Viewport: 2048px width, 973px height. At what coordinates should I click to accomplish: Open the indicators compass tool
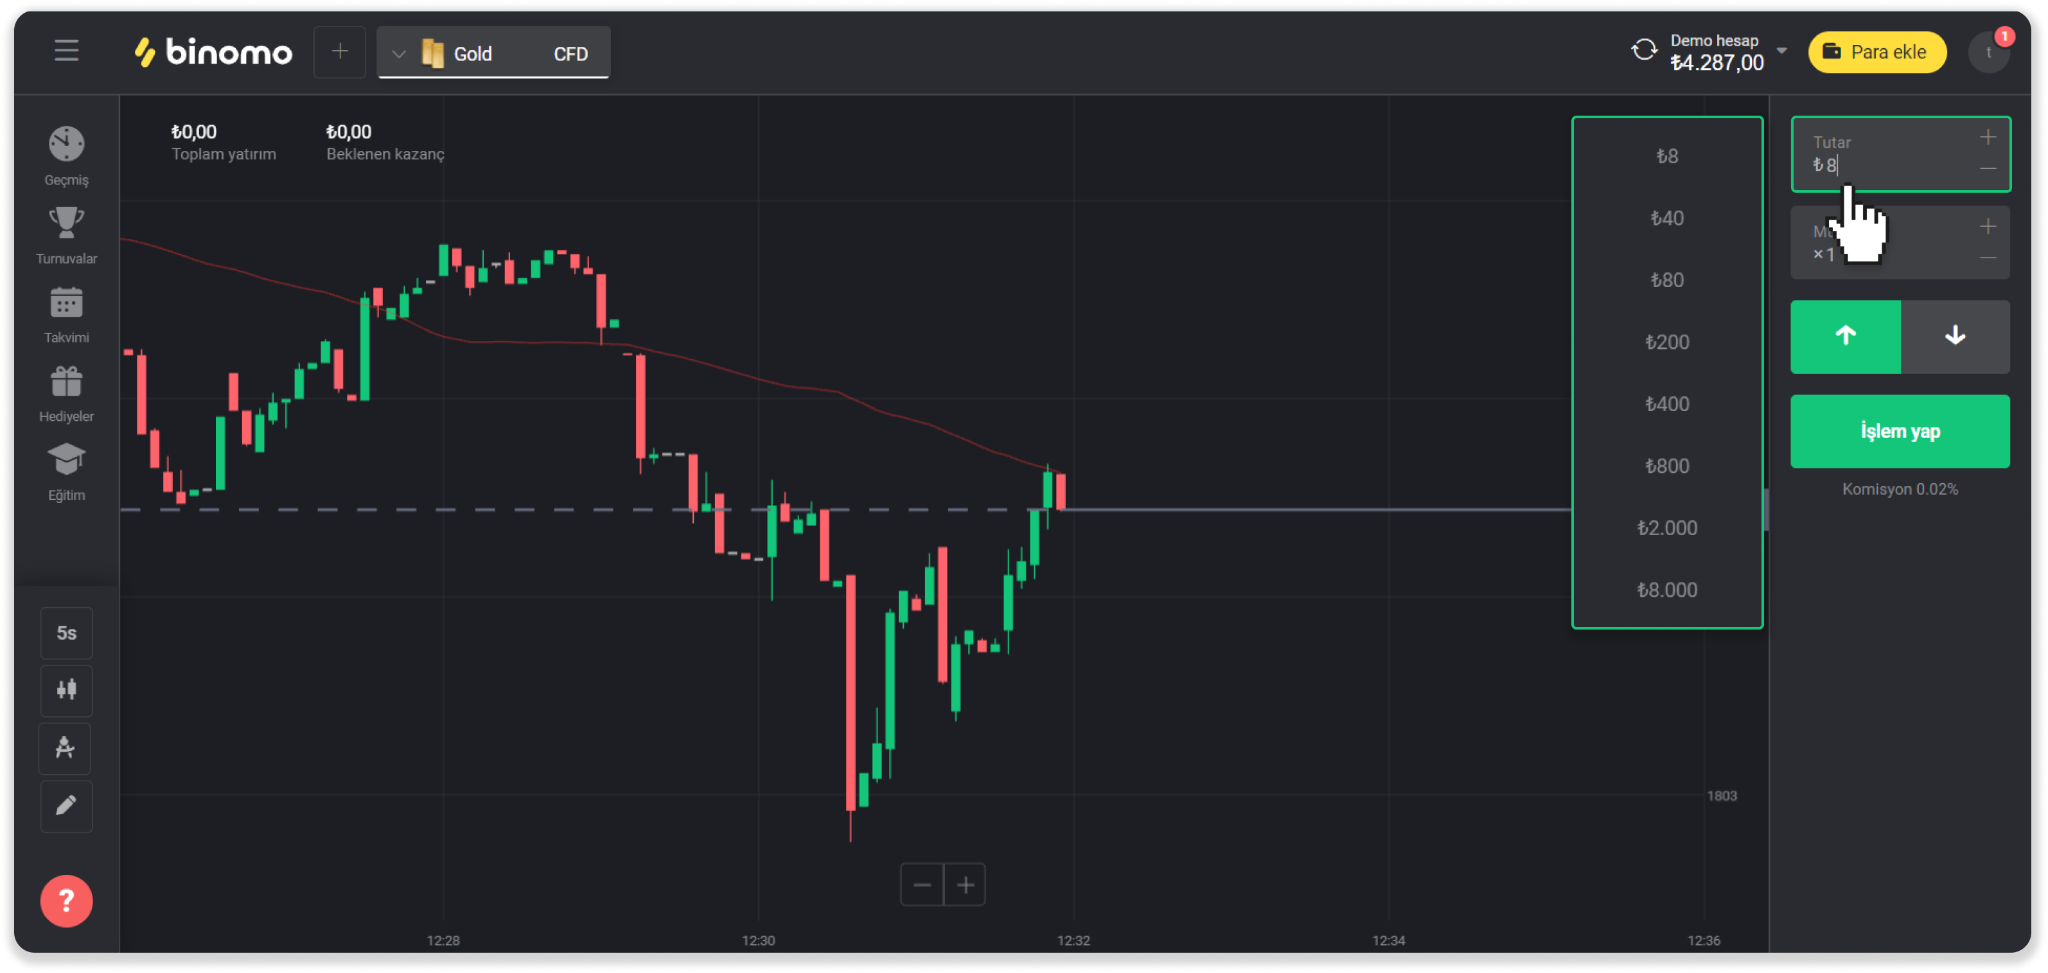(65, 748)
